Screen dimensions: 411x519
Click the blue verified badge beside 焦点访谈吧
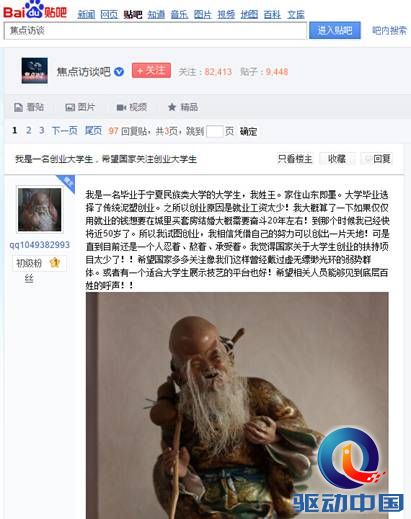[x=119, y=71]
